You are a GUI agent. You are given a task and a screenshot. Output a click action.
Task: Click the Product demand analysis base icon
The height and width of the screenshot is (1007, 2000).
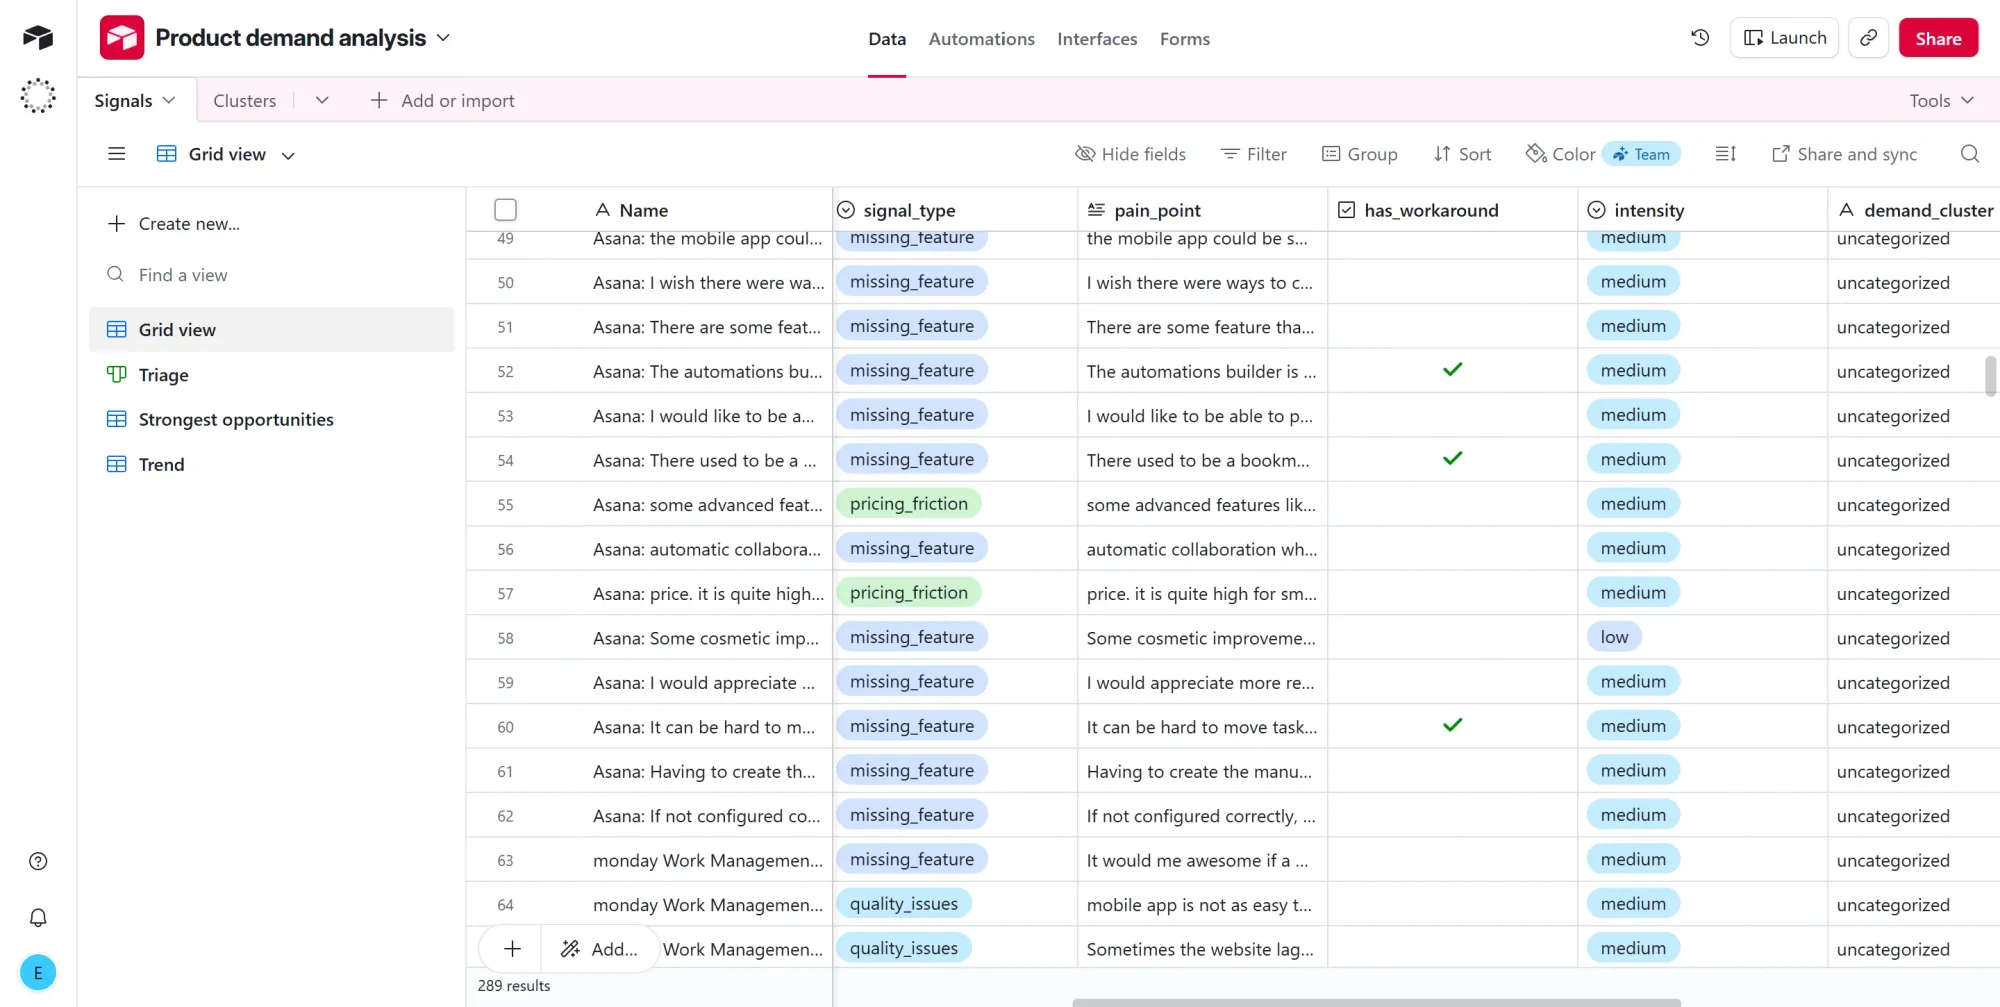122,38
